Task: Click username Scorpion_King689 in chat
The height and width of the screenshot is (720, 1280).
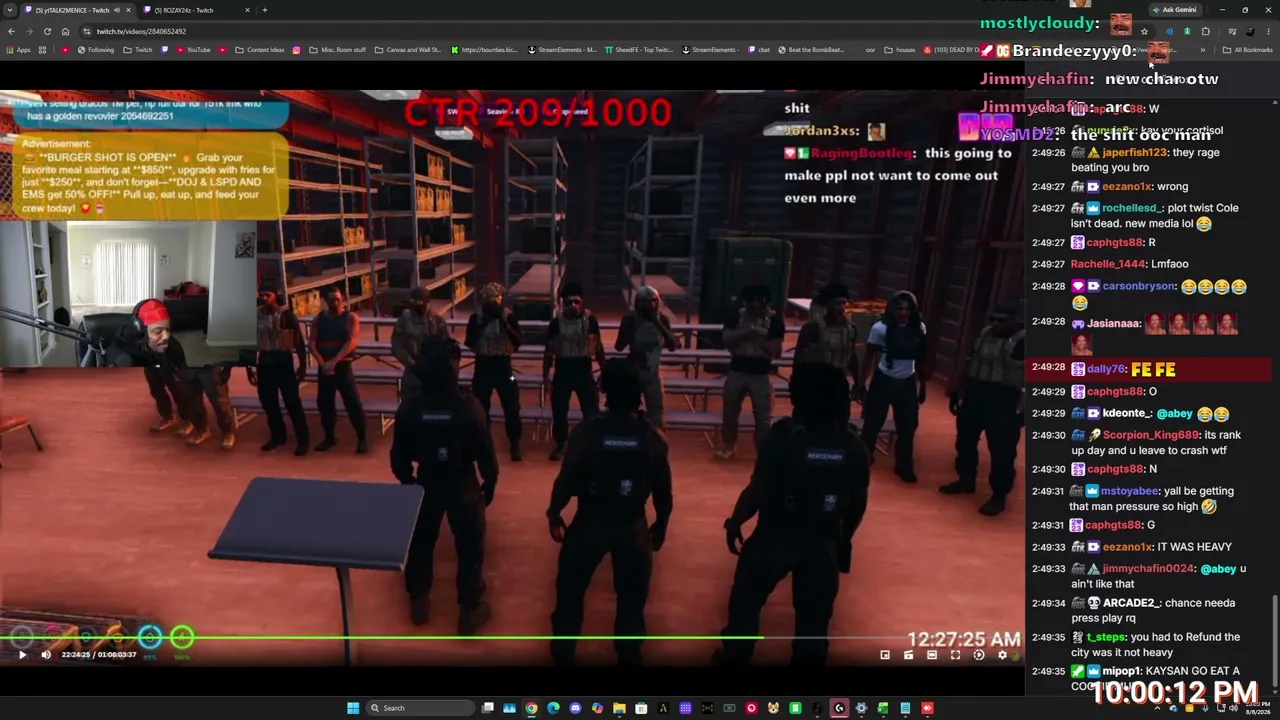Action: (1151, 435)
